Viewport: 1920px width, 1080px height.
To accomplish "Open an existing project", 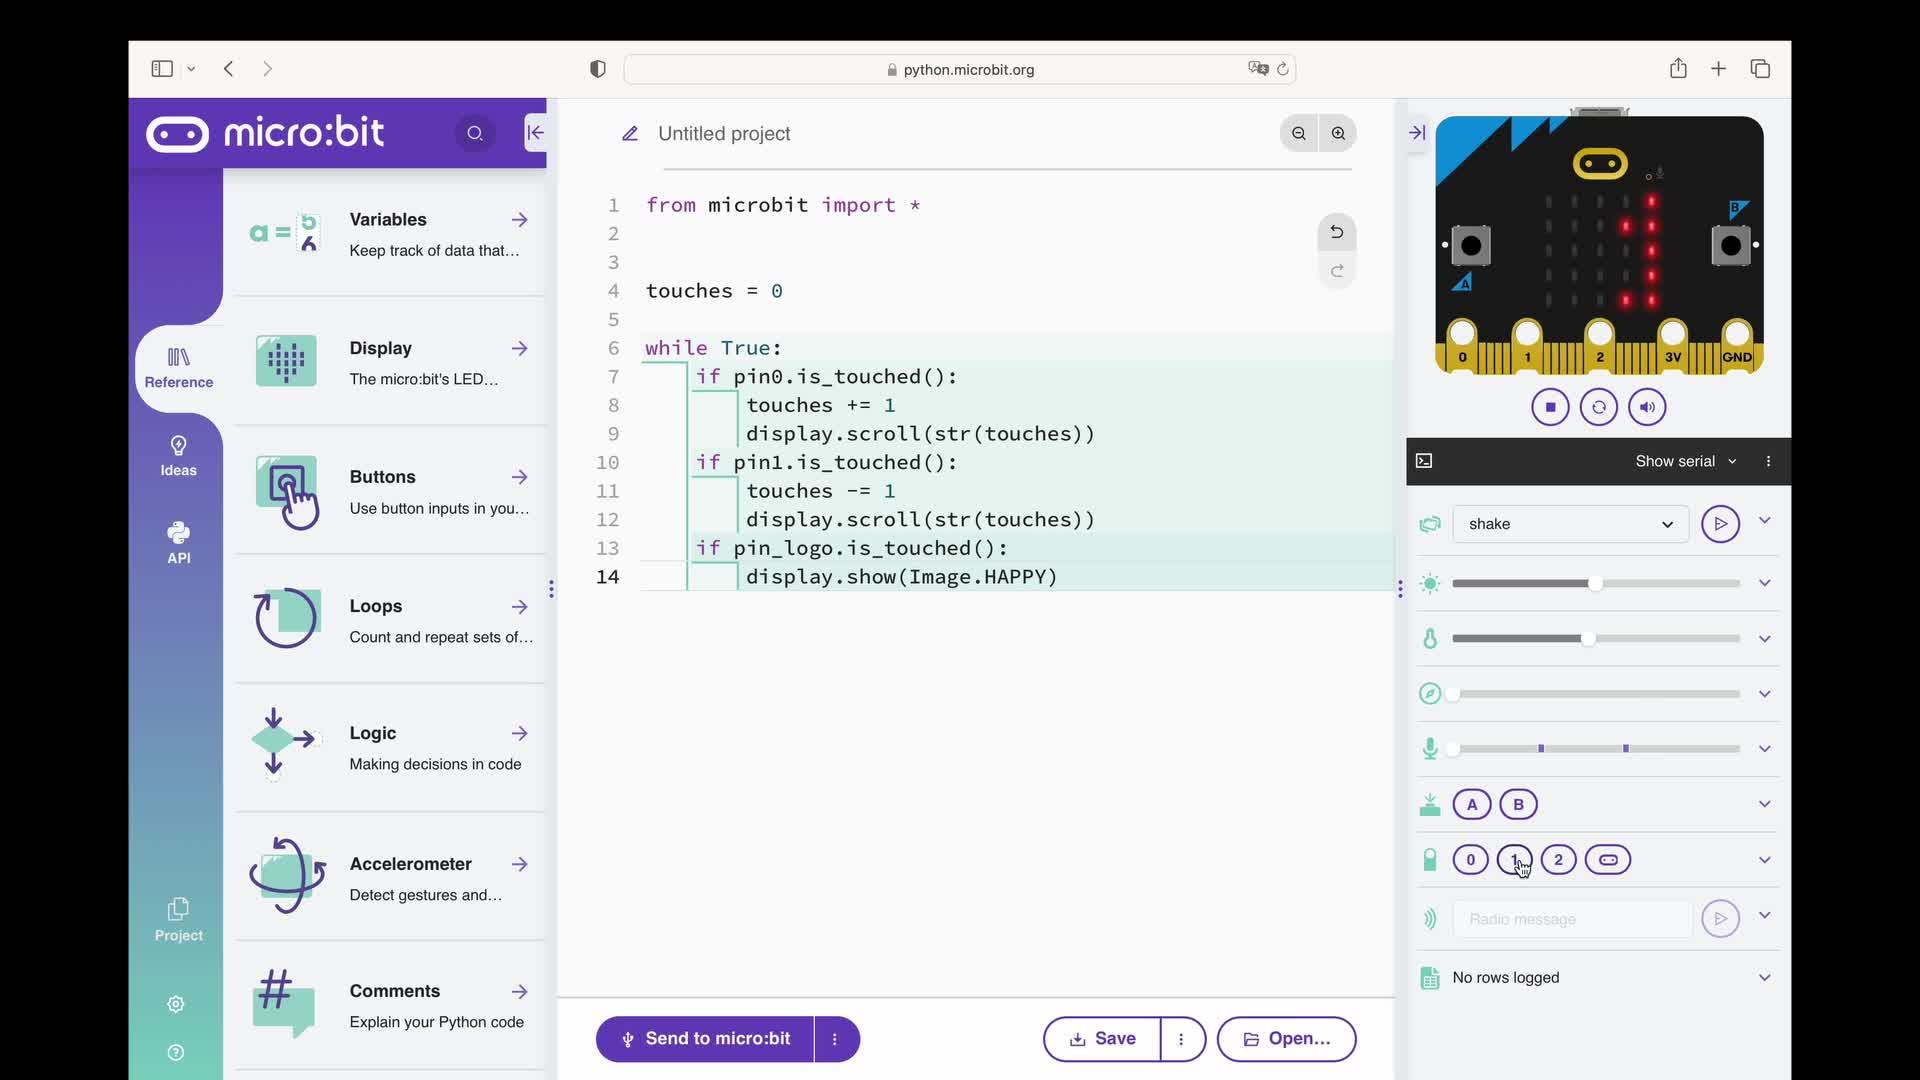I will tap(1286, 1039).
